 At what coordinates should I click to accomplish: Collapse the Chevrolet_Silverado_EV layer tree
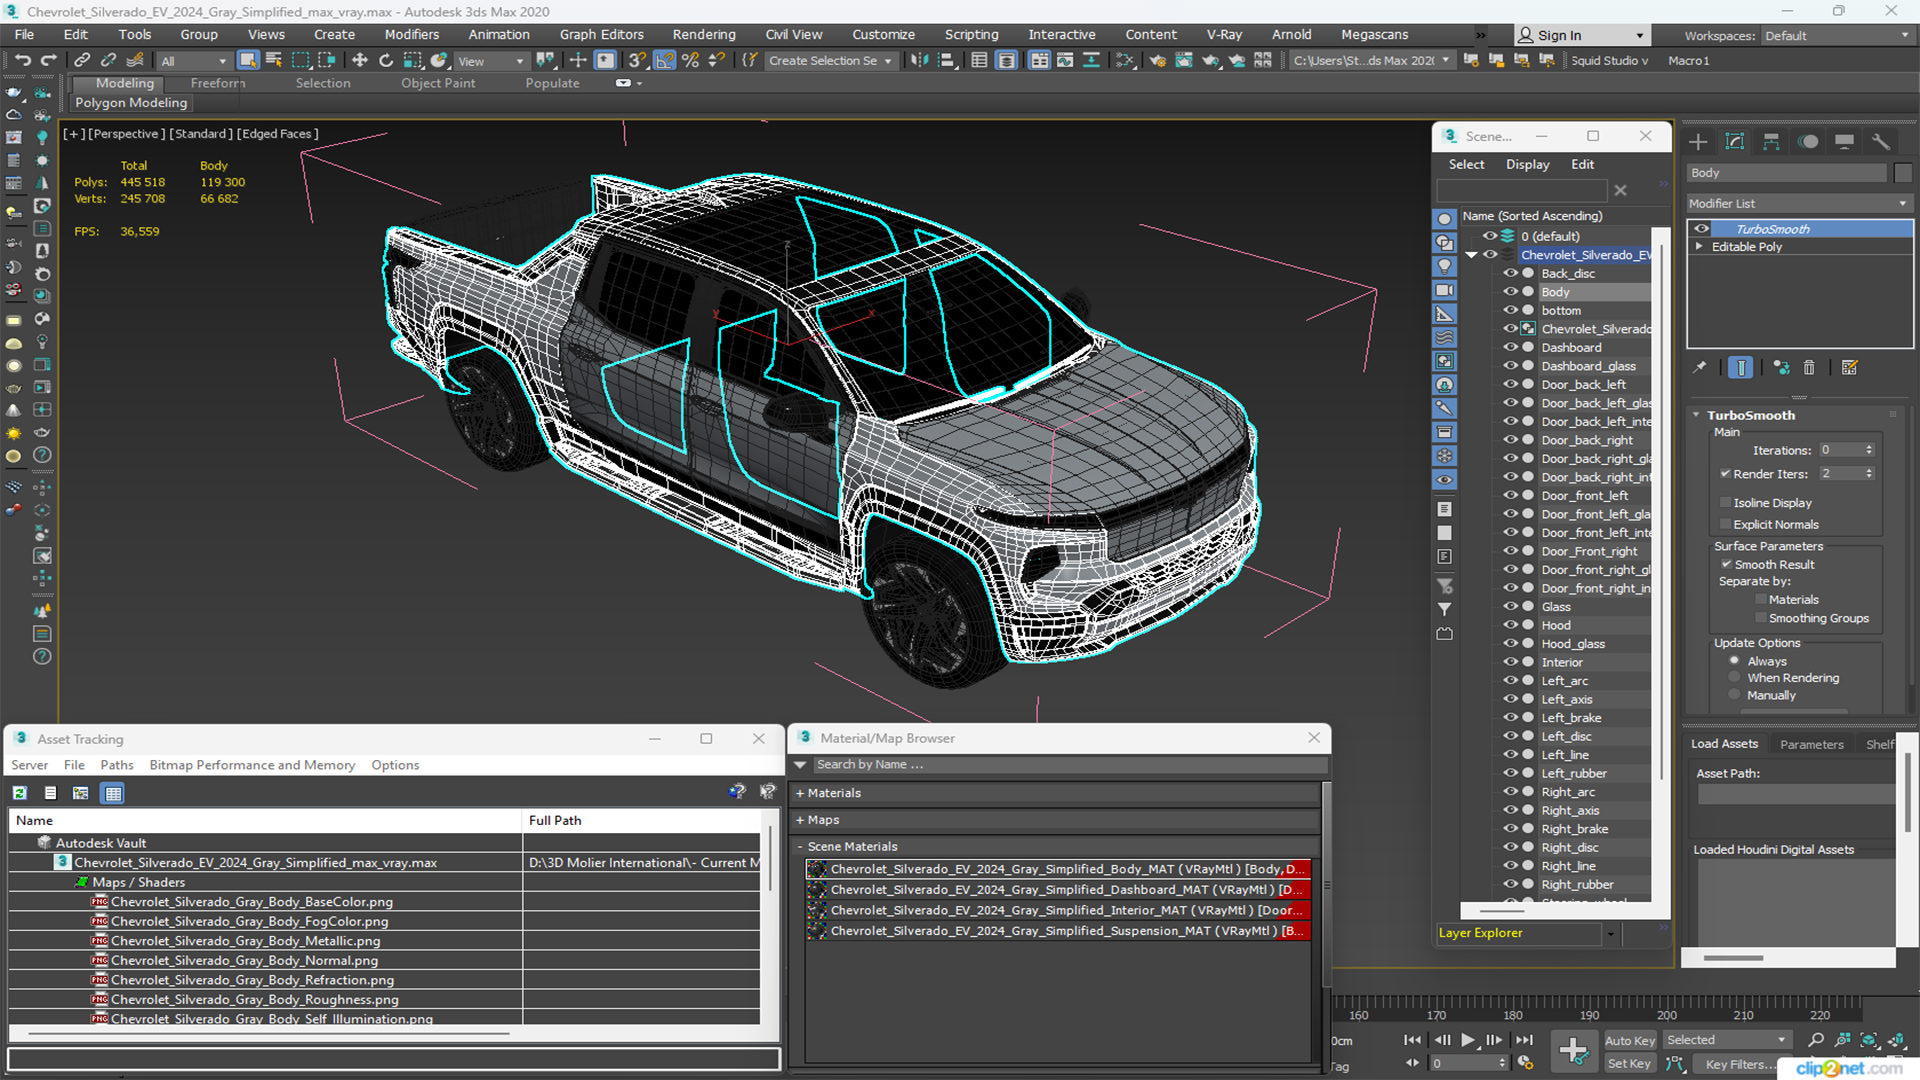1471,255
